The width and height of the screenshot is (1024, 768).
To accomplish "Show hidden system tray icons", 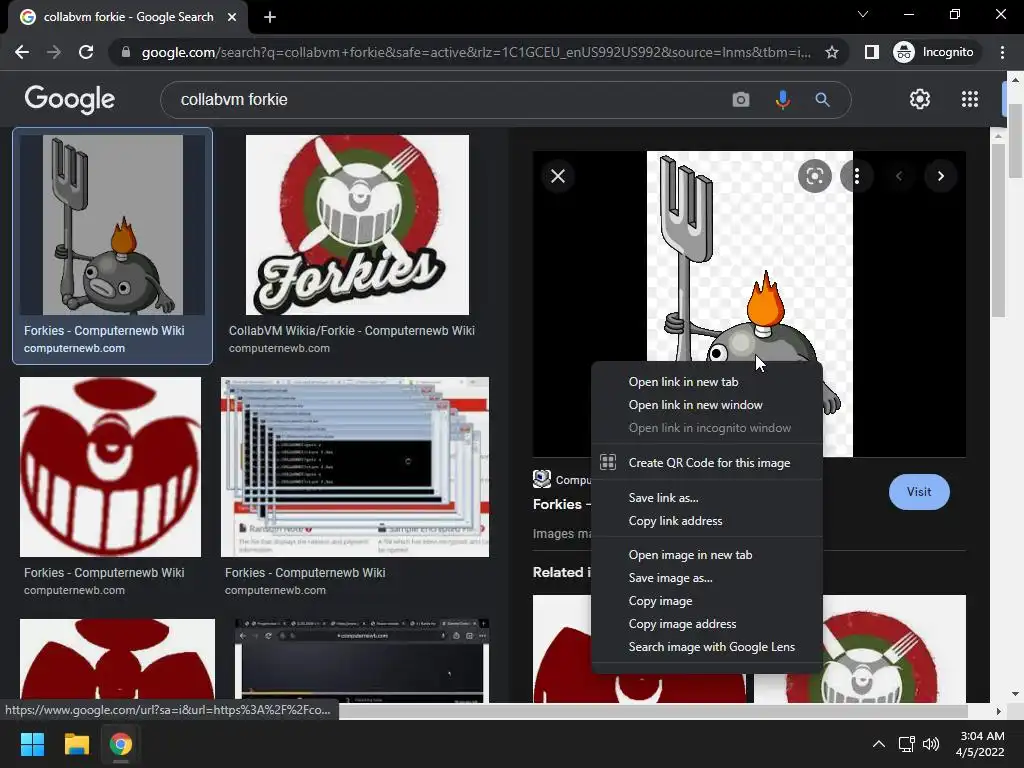I will point(878,744).
